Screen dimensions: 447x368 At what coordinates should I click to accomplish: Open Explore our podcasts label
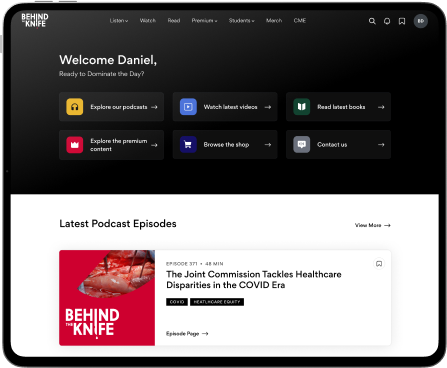(119, 107)
